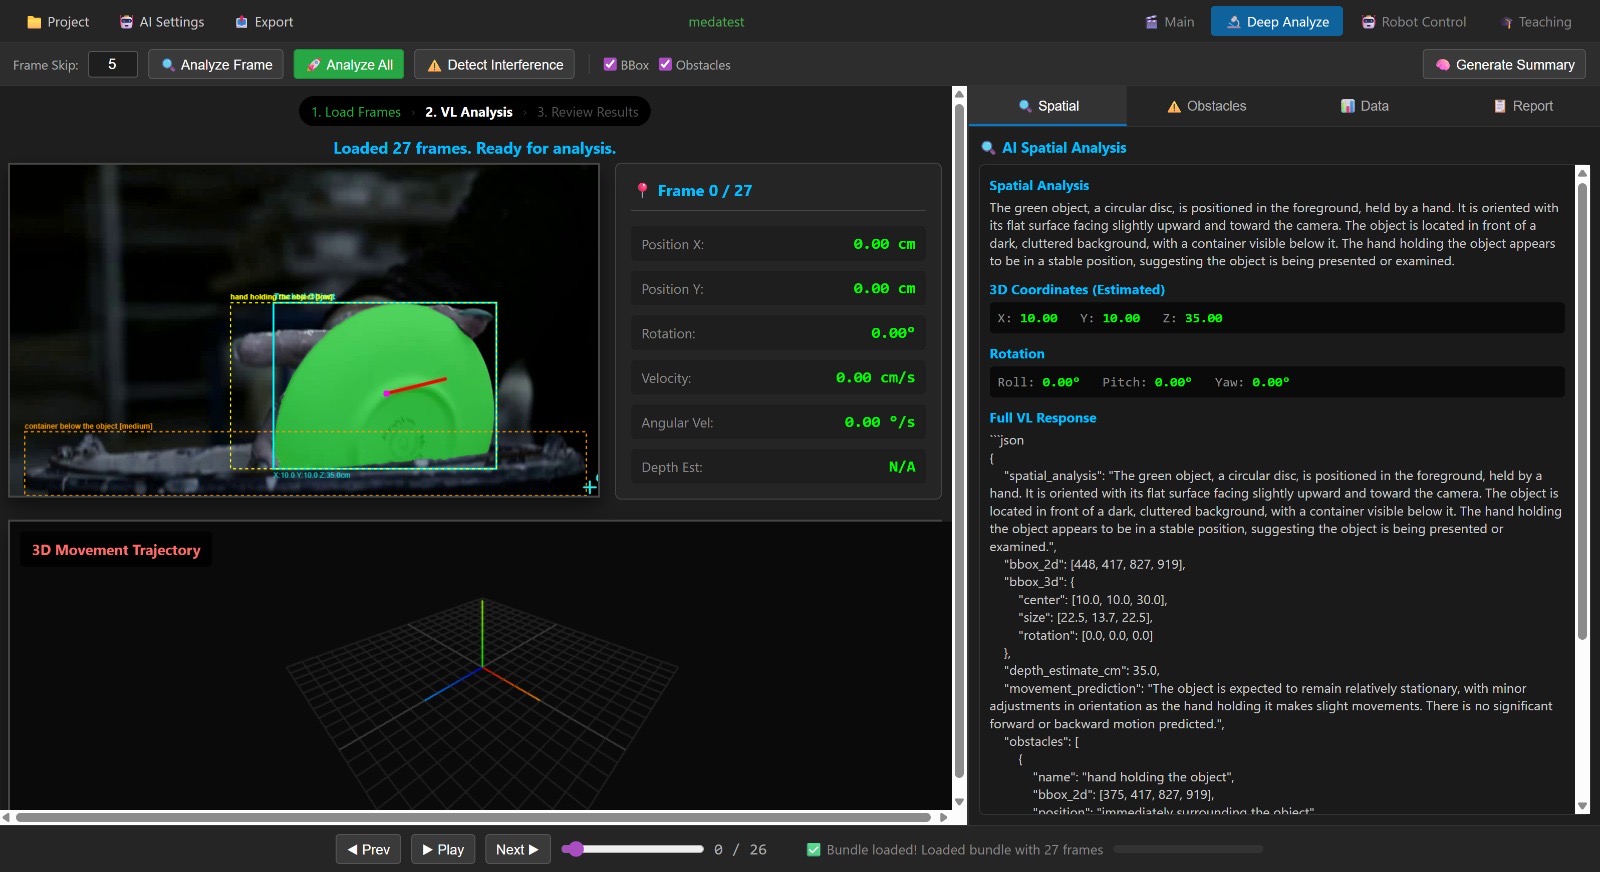Click the brain icon on Generate Summary

point(1443,64)
